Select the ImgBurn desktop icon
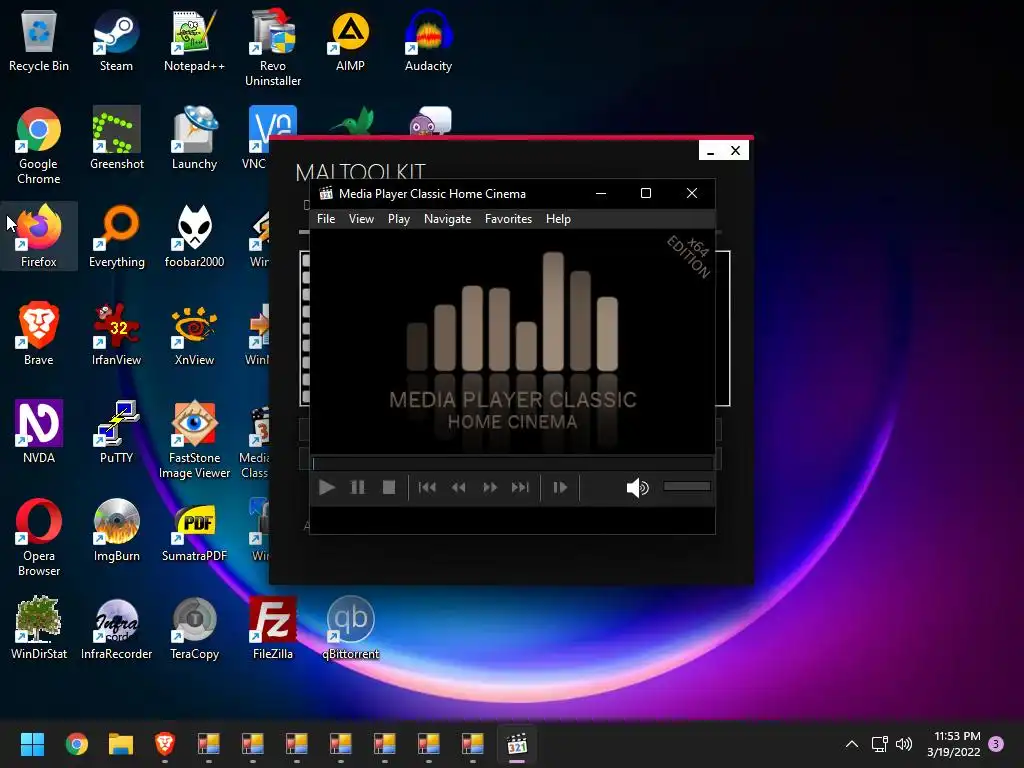This screenshot has width=1024, height=768. click(x=116, y=530)
